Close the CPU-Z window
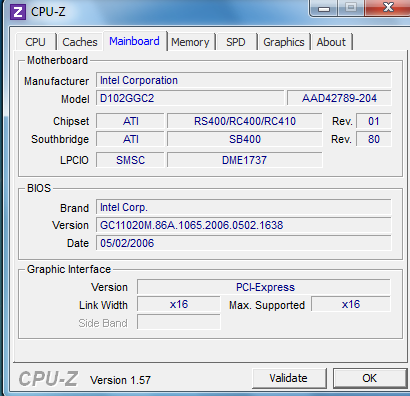The image size is (410, 396). tap(387, 7)
